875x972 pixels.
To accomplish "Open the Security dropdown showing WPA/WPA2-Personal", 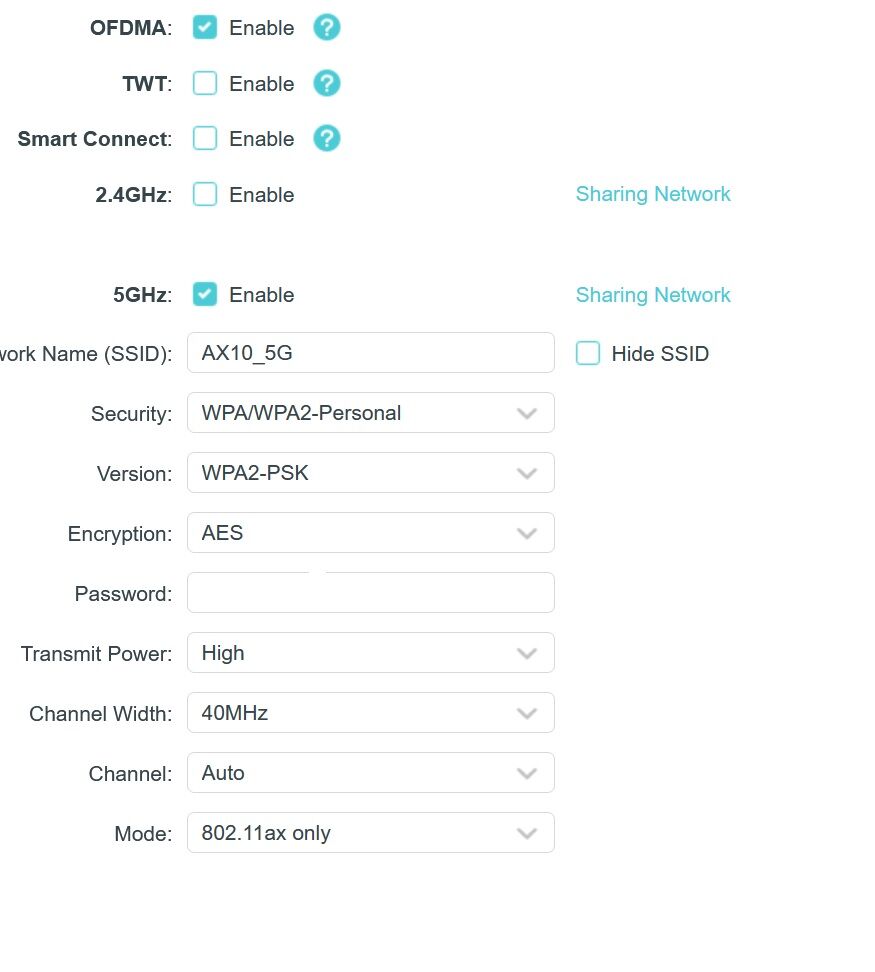I will coord(370,413).
